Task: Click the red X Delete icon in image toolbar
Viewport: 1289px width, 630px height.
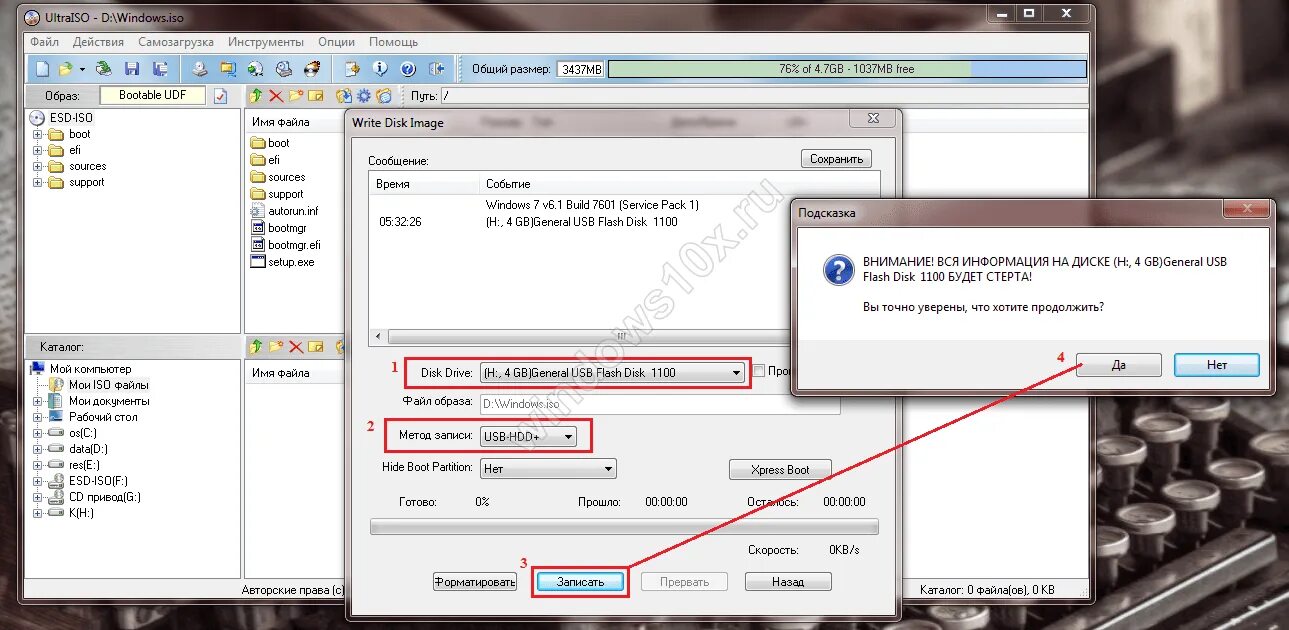Action: click(276, 96)
